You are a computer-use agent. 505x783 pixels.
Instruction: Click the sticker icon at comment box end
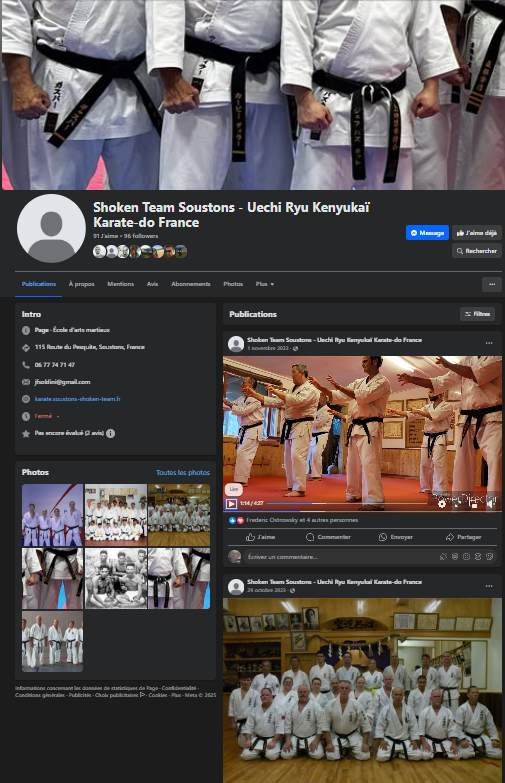pyautogui.click(x=490, y=556)
